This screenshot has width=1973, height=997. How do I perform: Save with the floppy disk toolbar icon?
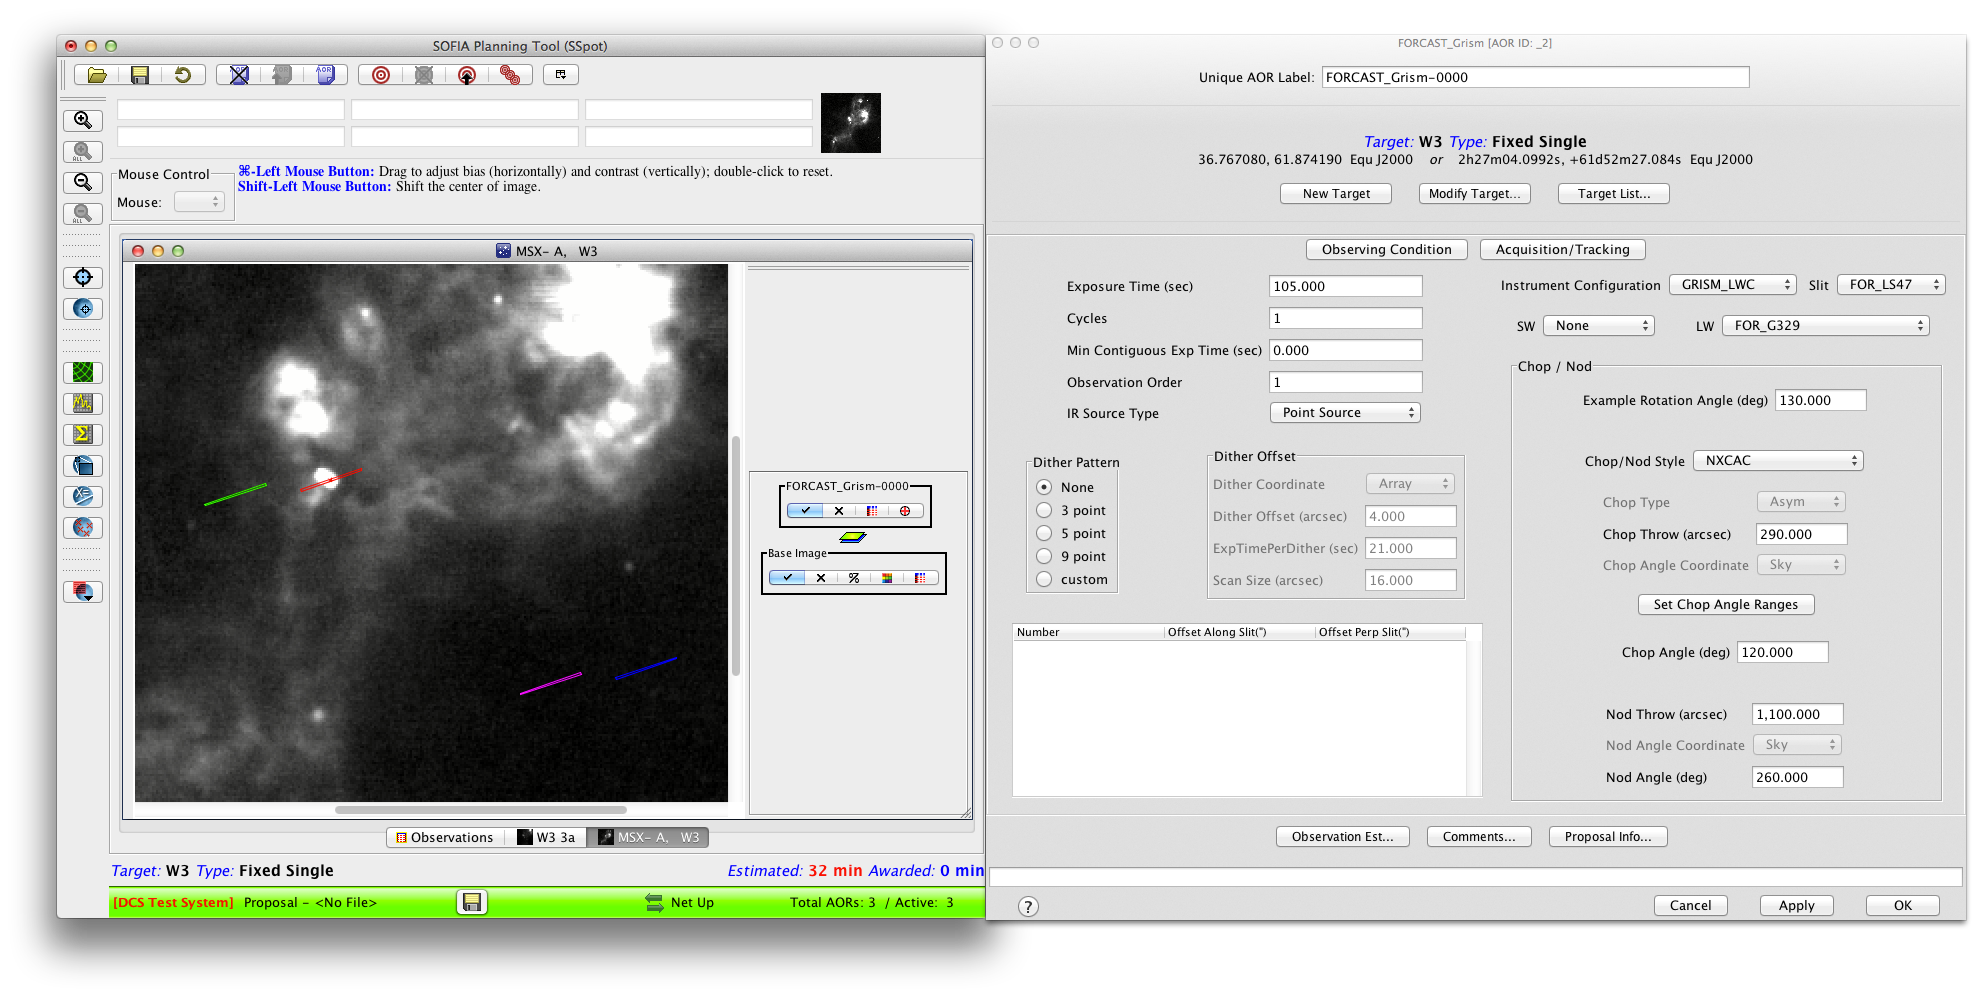[140, 75]
